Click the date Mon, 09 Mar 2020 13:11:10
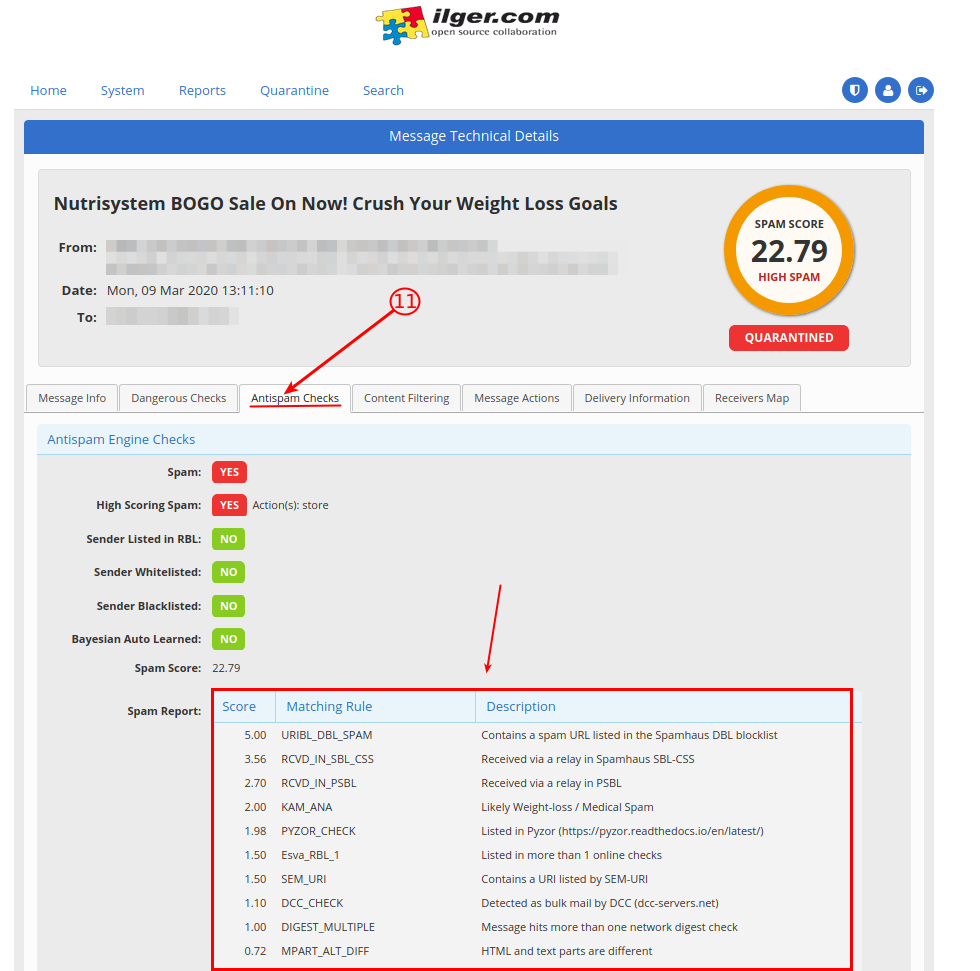980x971 pixels. (190, 291)
